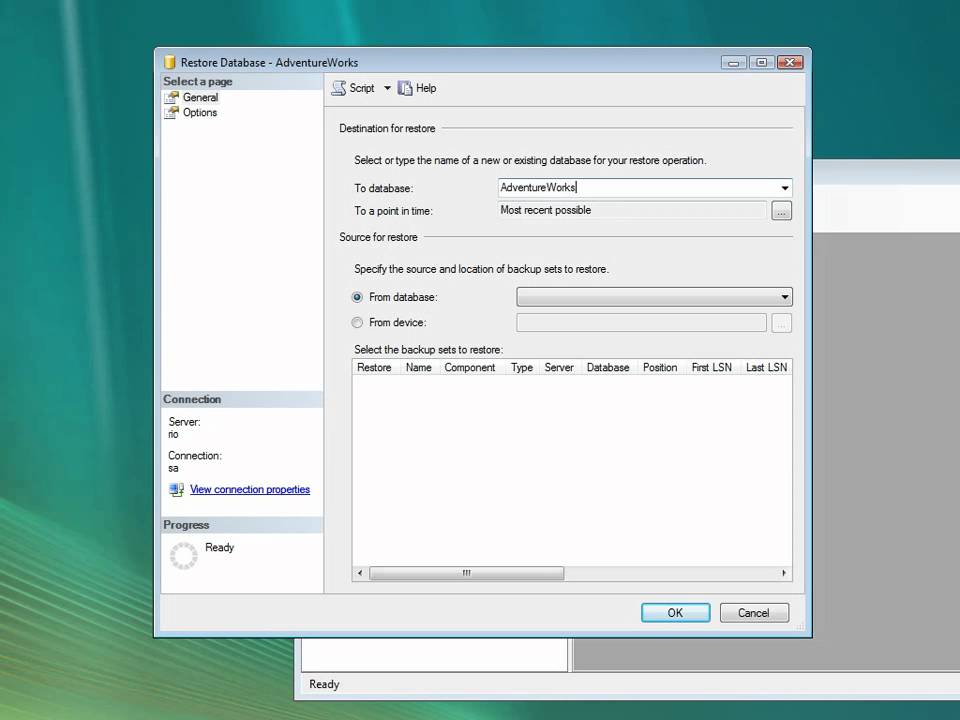Close the Restore Database dialog
The image size is (960, 720).
790,62
